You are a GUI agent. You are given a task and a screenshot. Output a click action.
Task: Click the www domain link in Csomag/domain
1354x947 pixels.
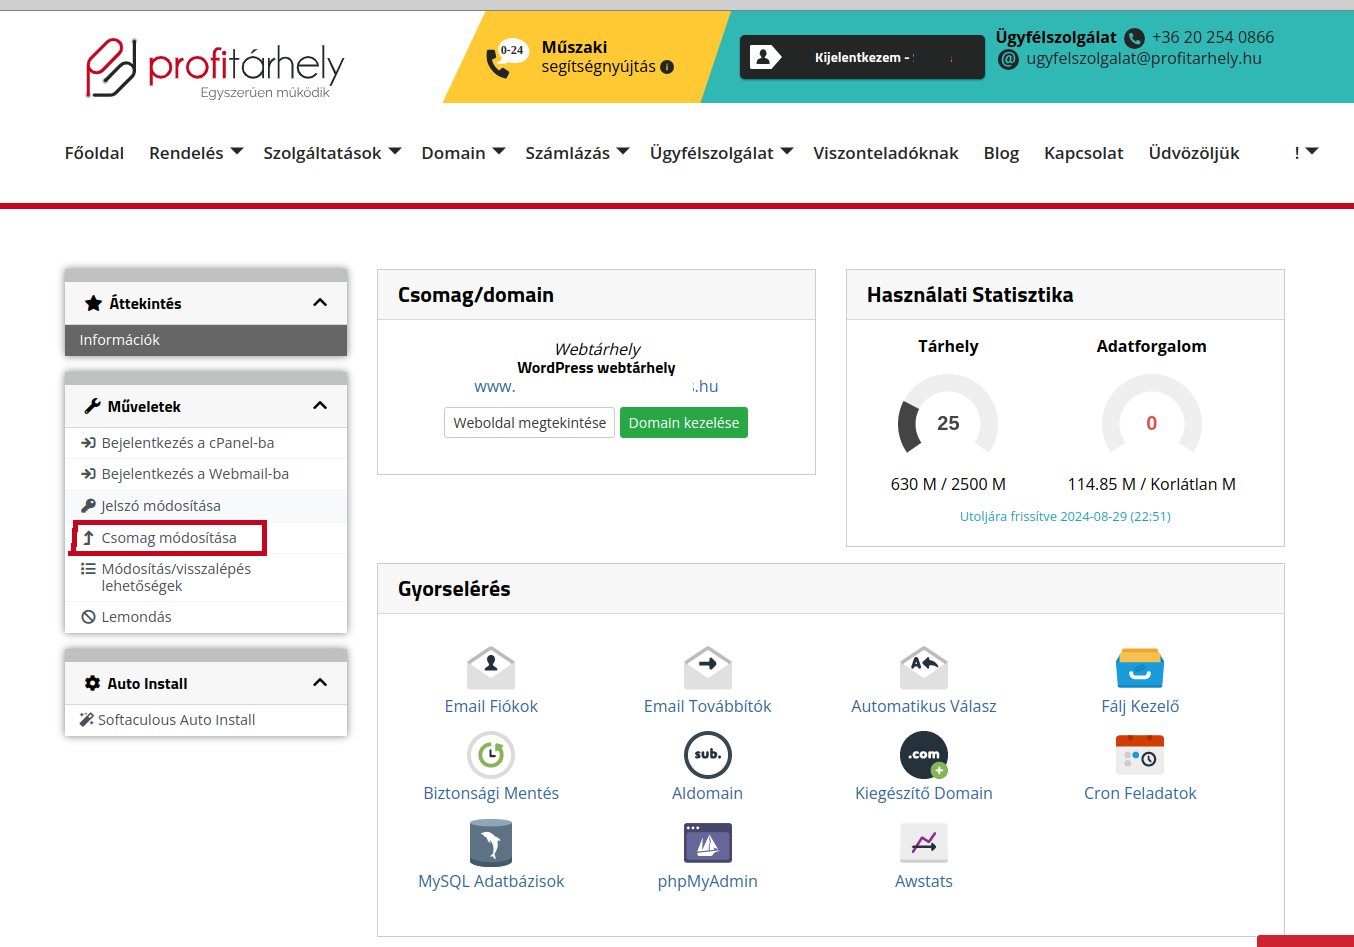tap(596, 386)
